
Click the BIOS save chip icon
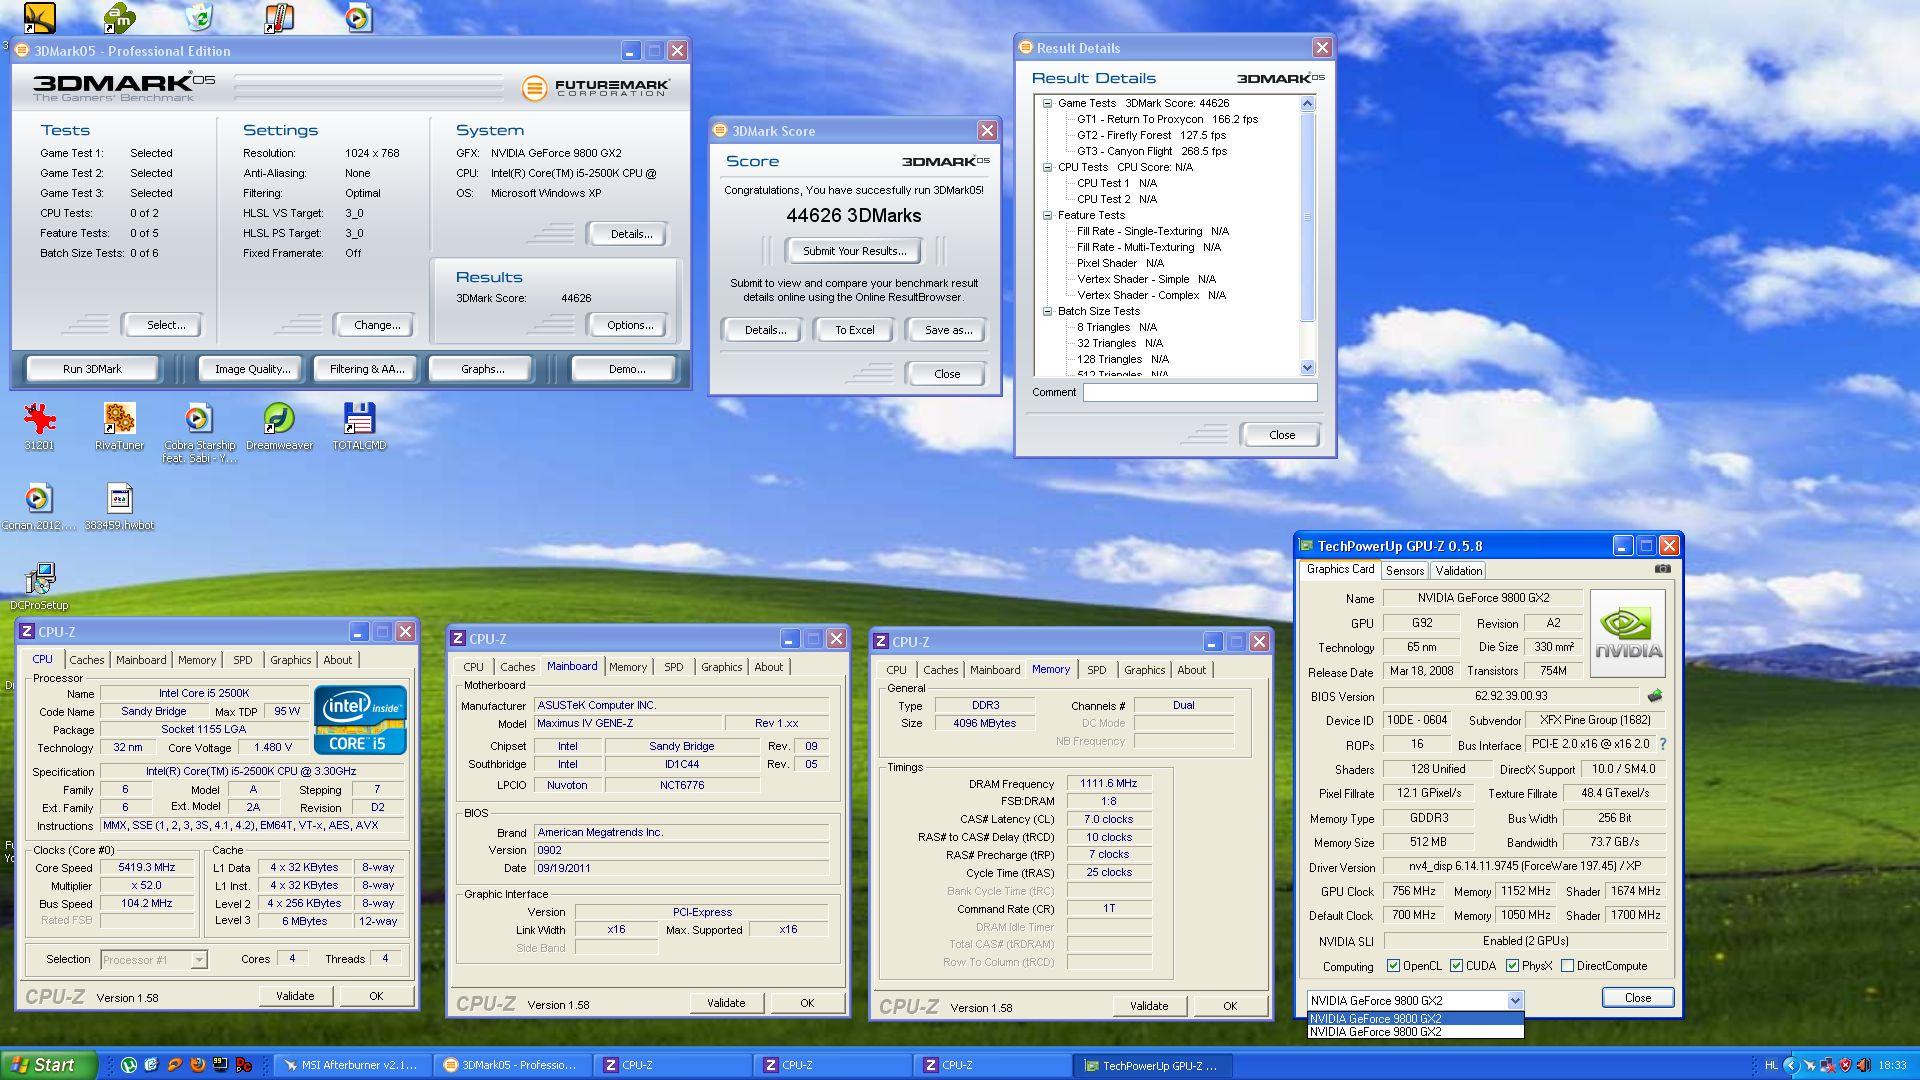click(1654, 696)
